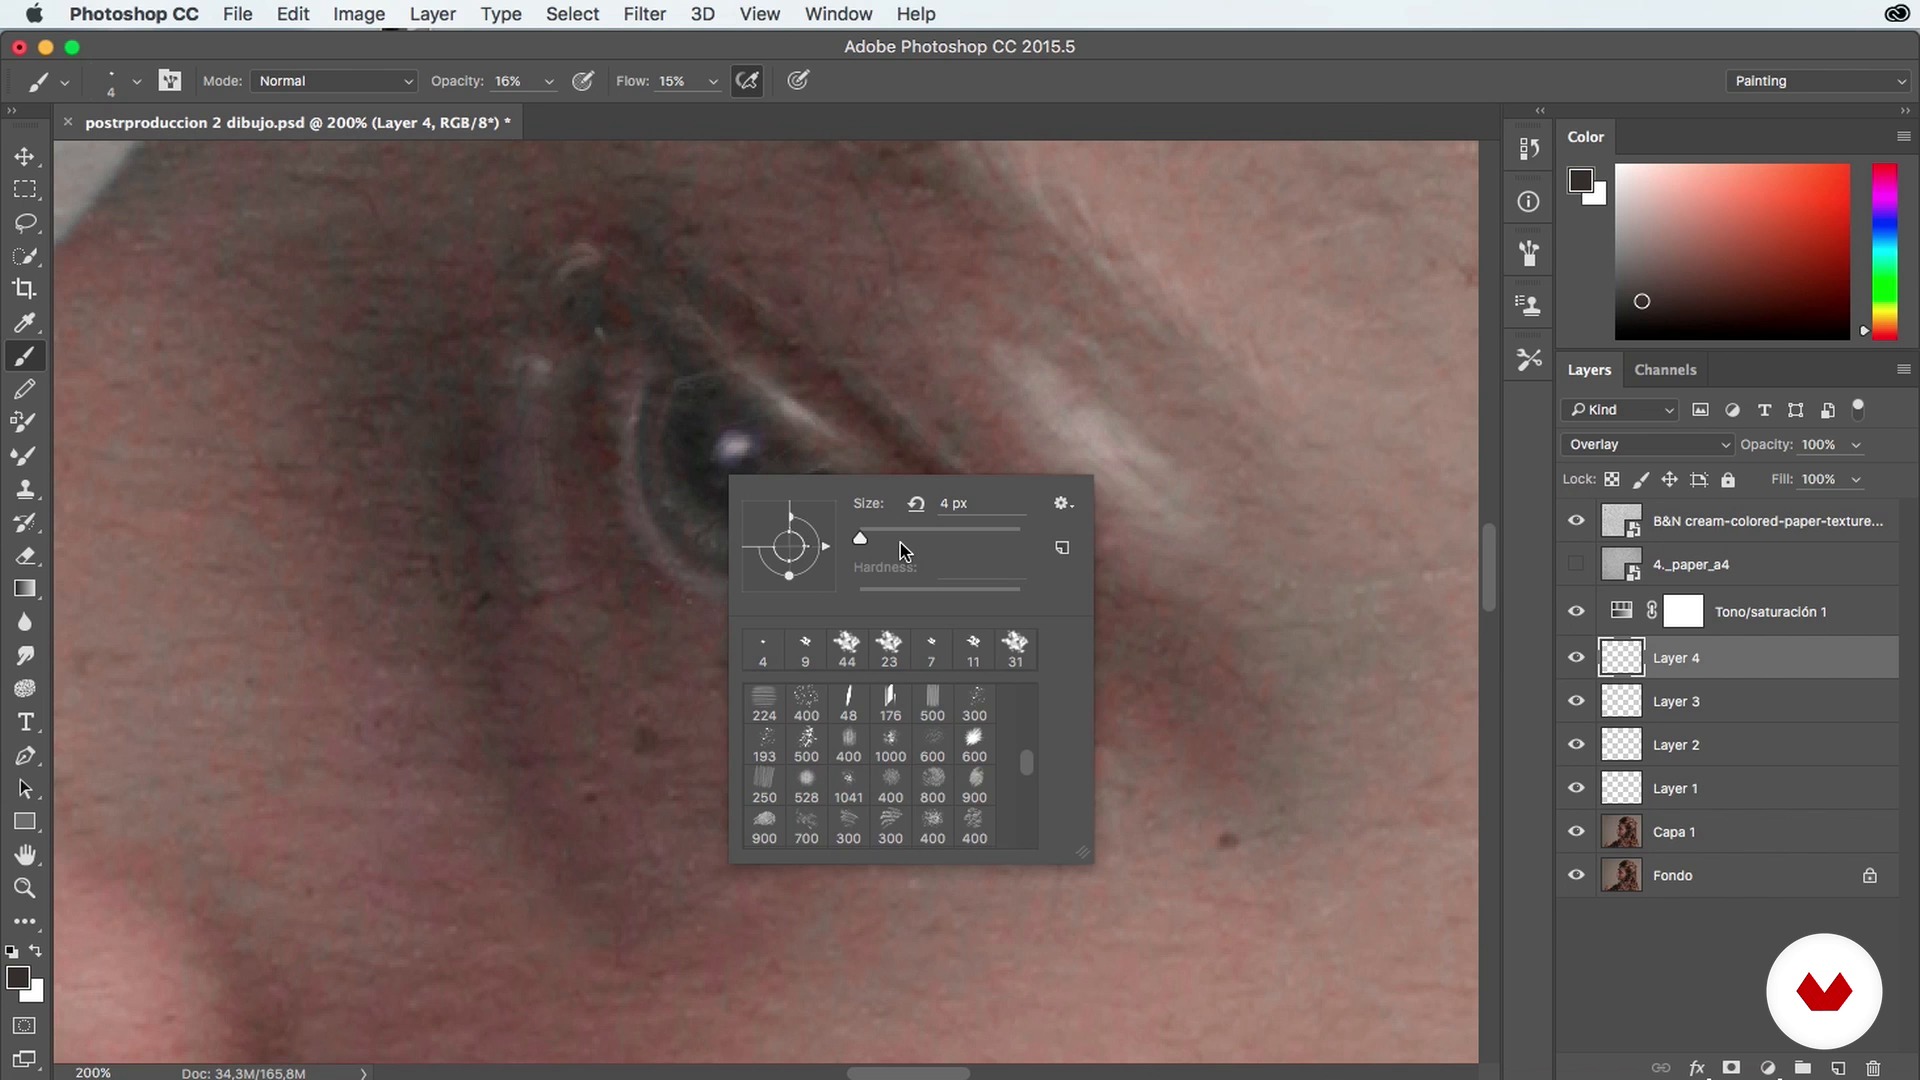The width and height of the screenshot is (1920, 1080).
Task: Open the brush Mode dropdown
Action: [334, 81]
